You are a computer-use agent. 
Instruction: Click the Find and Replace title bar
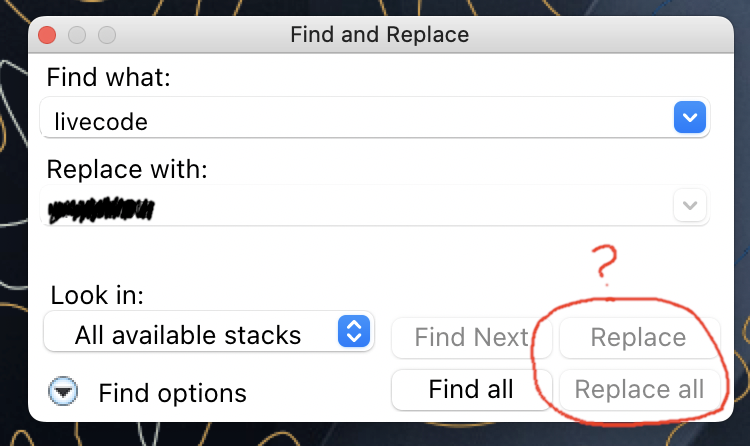(x=379, y=35)
